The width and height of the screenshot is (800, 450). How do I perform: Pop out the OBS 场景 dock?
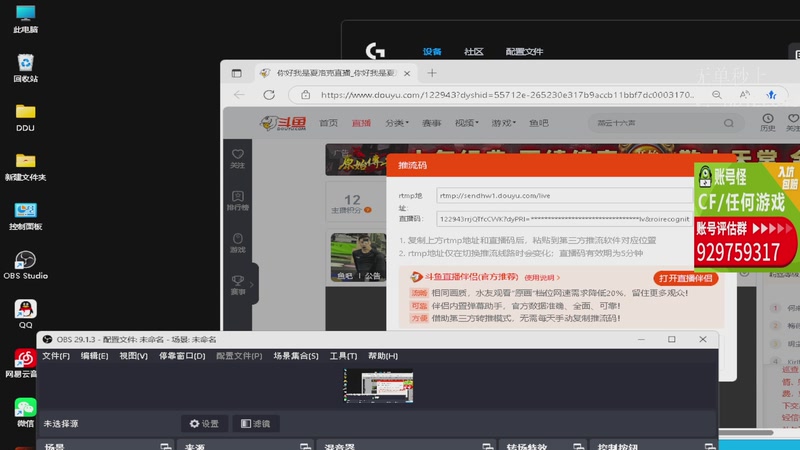click(165, 447)
